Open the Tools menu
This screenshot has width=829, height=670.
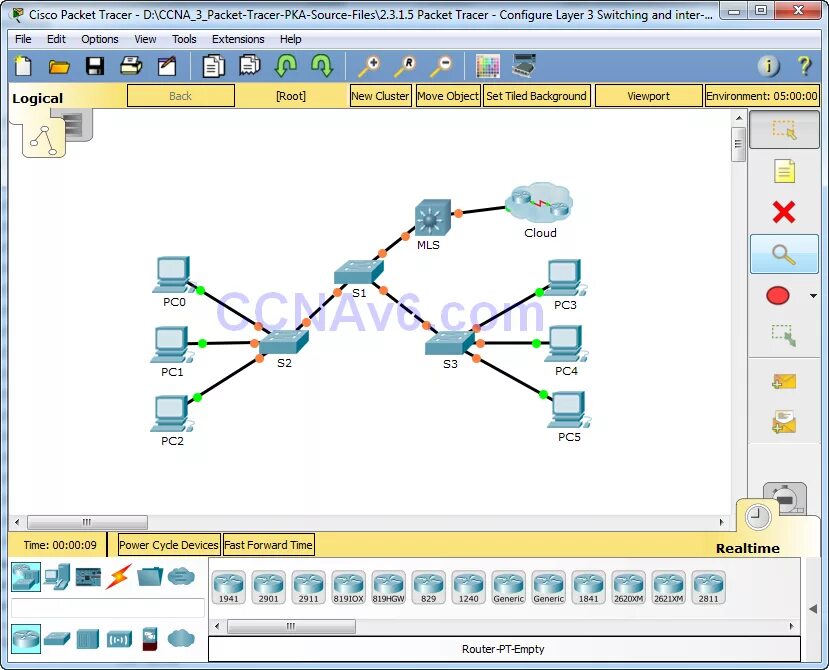click(x=184, y=39)
